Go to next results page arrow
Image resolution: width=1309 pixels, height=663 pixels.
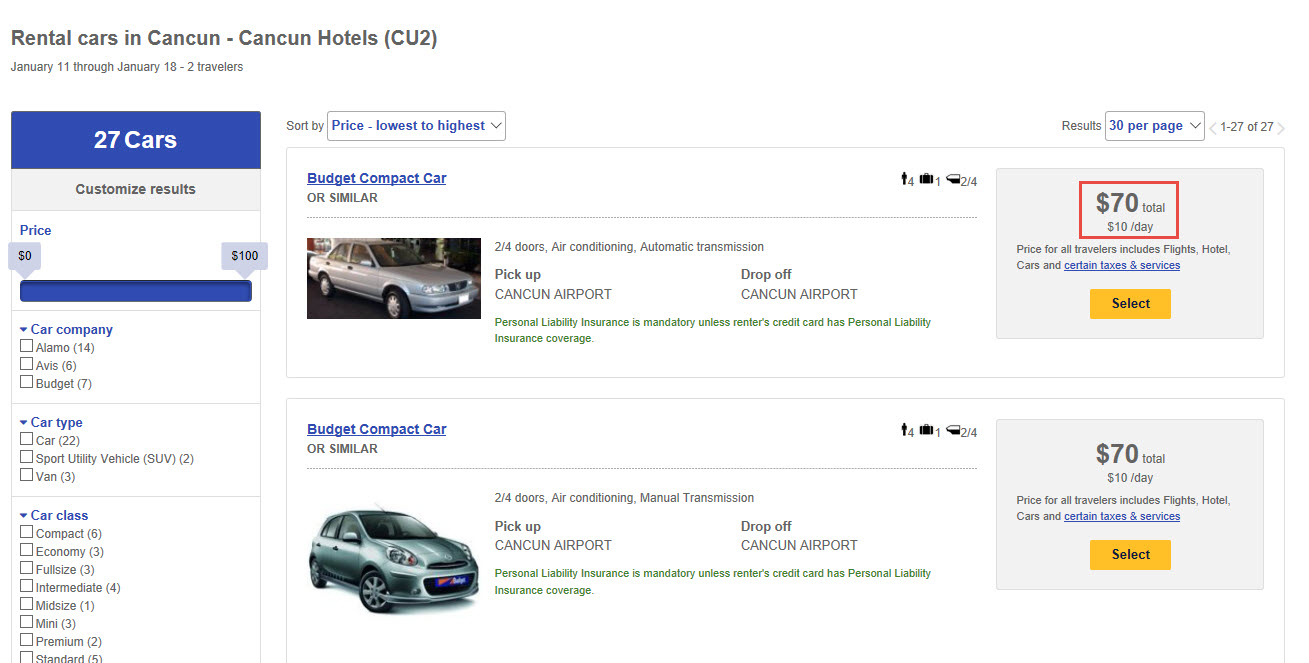(x=1281, y=128)
